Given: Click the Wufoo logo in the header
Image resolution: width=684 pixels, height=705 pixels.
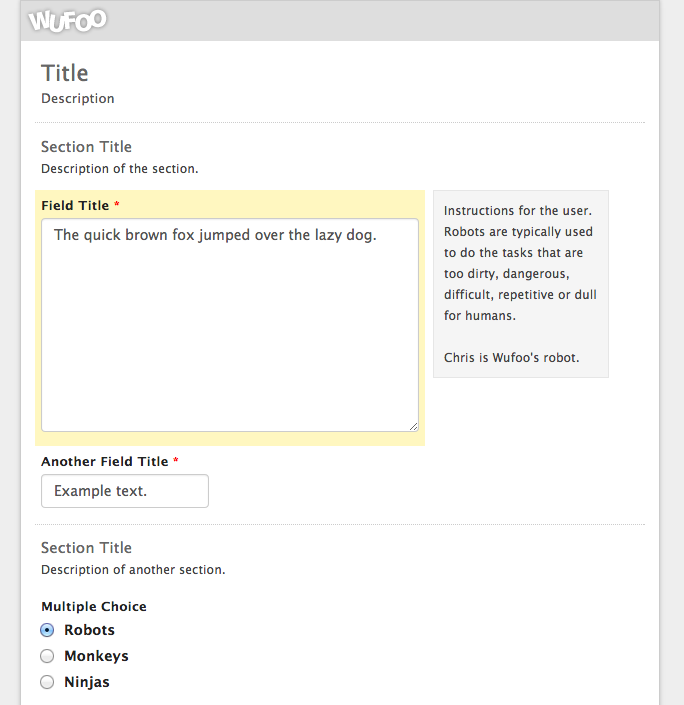Looking at the screenshot, I should point(68,20).
